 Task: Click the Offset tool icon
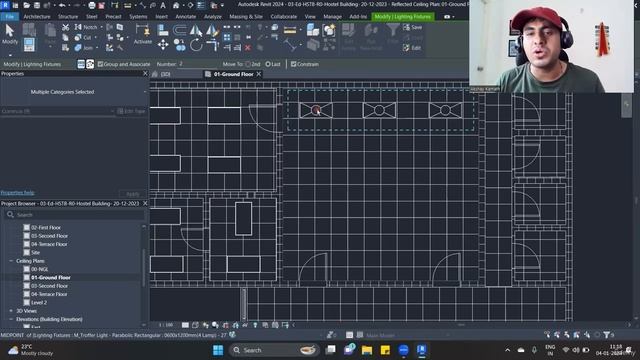coord(179,29)
